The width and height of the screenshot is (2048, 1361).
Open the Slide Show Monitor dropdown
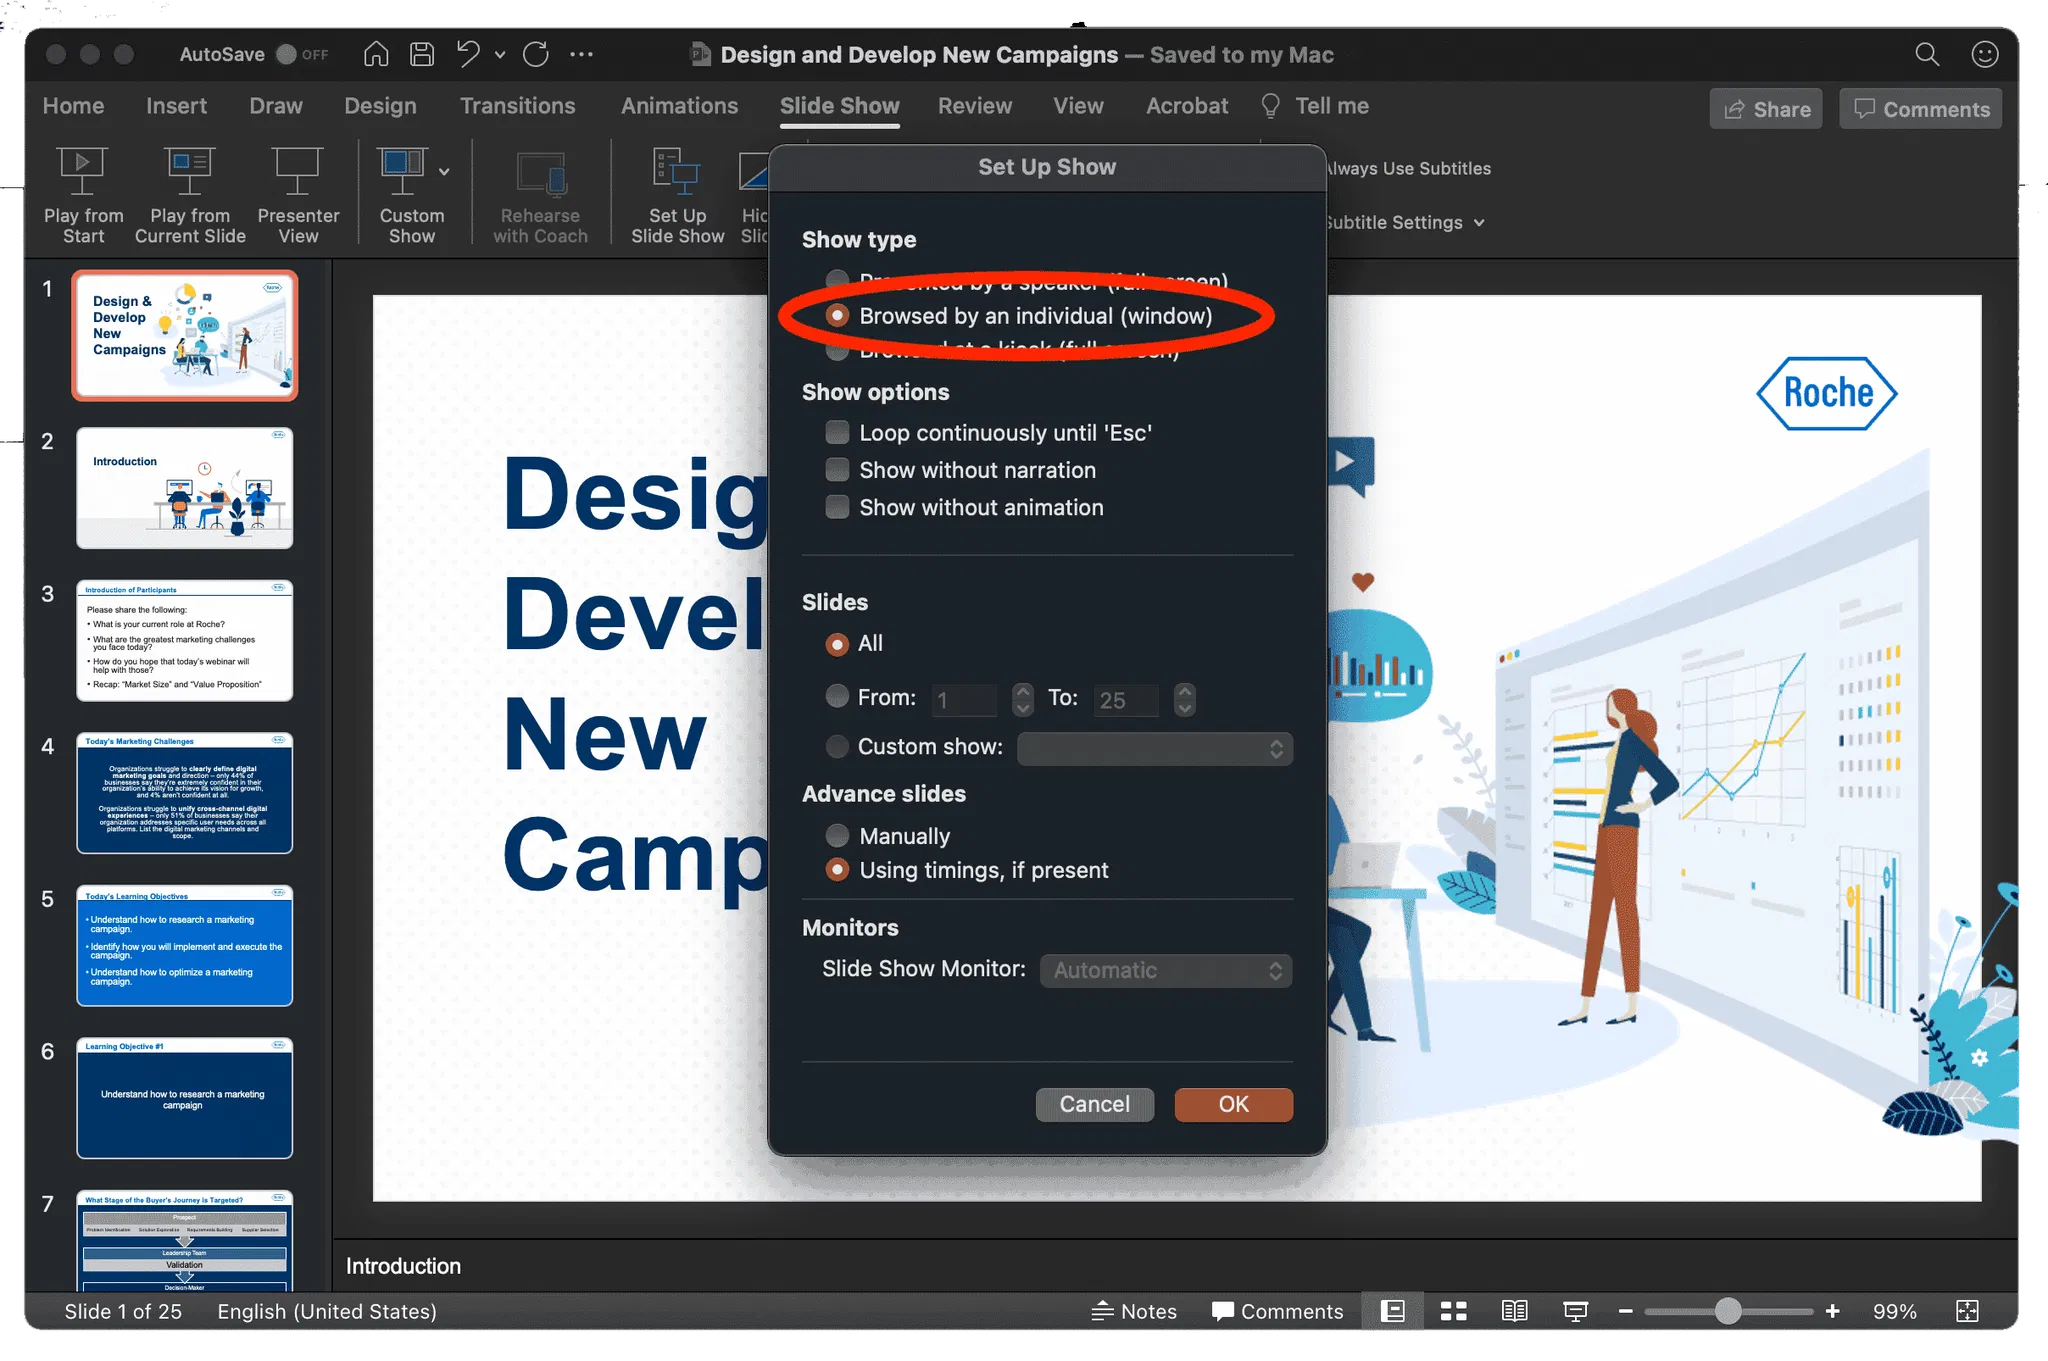coord(1165,970)
